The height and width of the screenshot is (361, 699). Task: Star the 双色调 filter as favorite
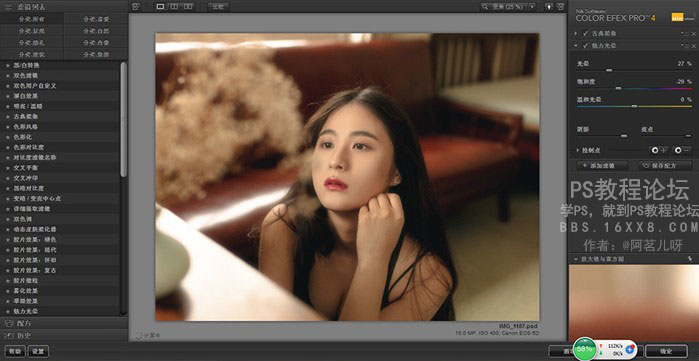point(8,219)
